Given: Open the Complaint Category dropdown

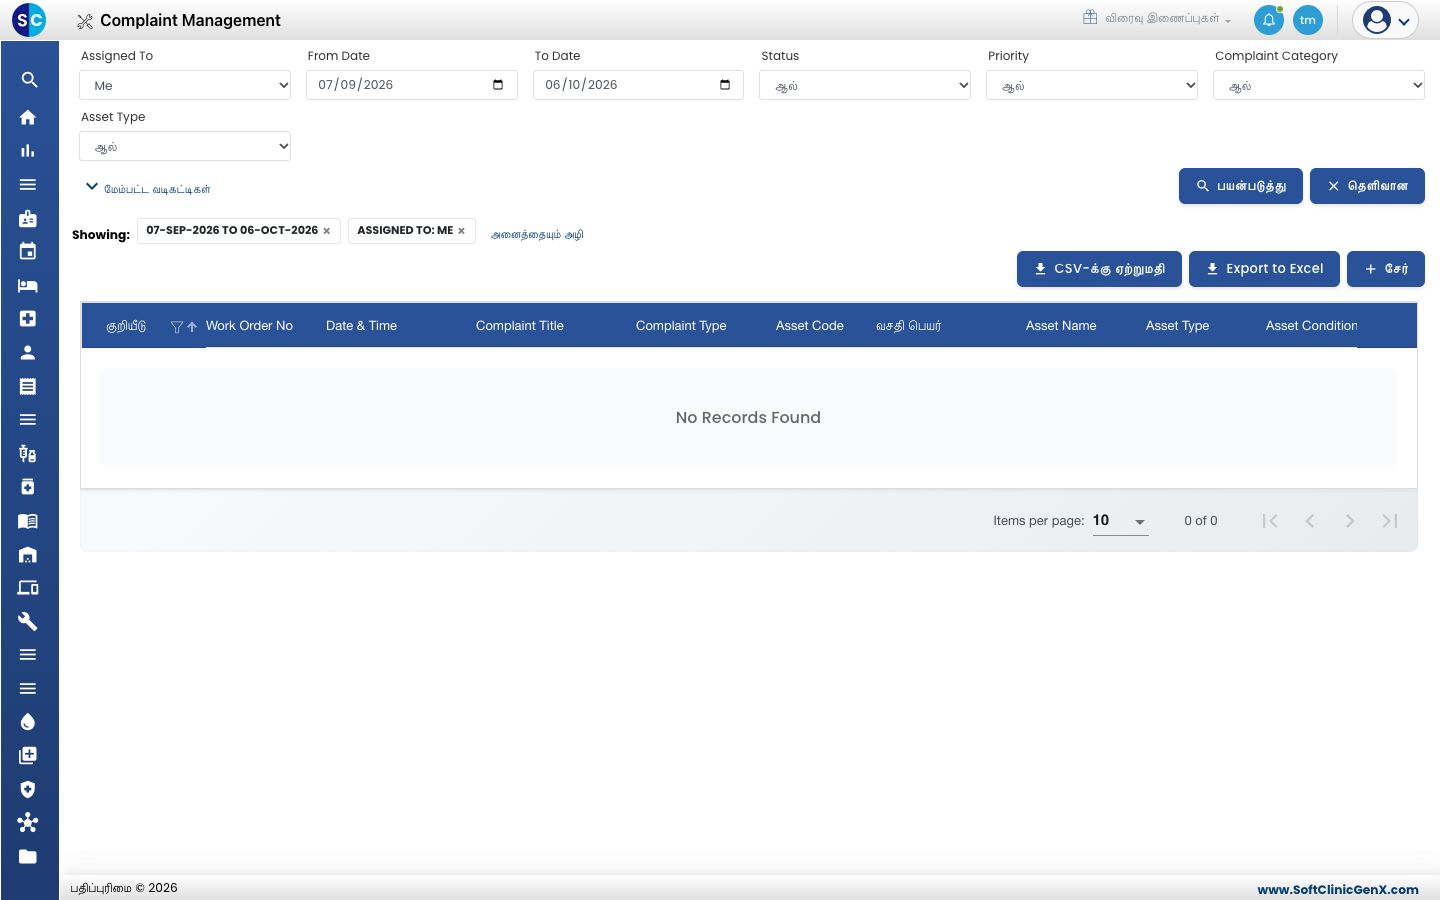Looking at the screenshot, I should click(x=1319, y=85).
